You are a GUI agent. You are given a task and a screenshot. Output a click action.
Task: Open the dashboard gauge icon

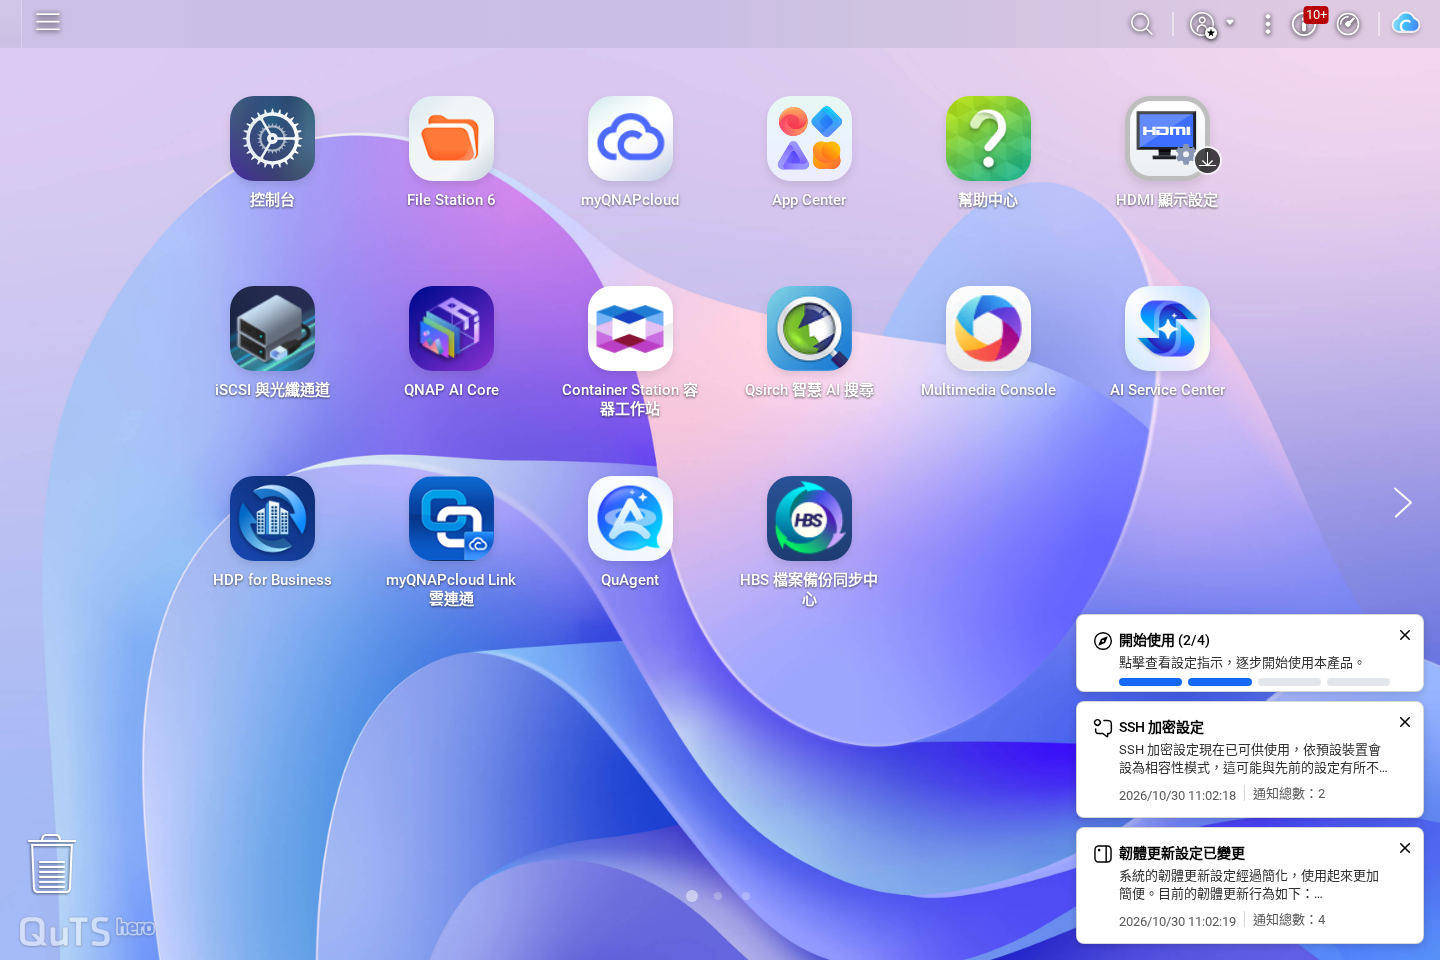coord(1348,24)
